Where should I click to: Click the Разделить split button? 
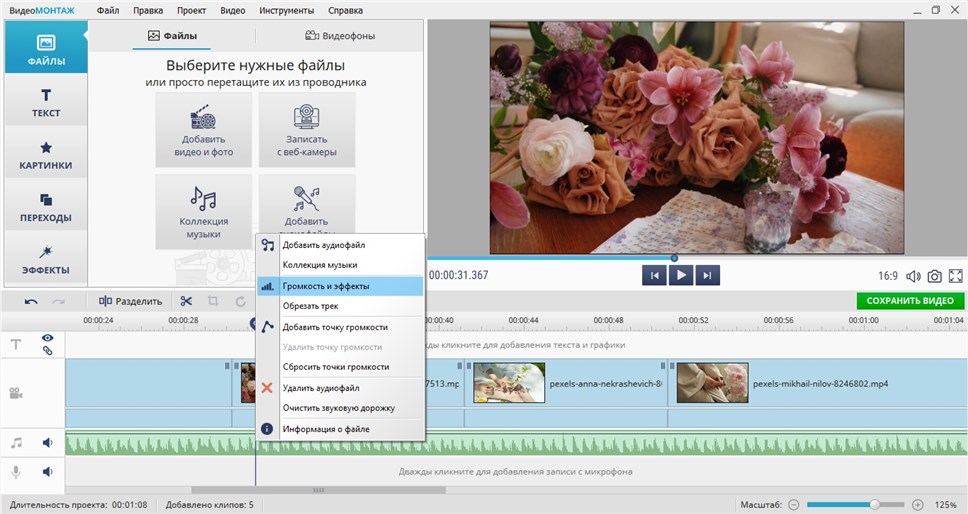coord(130,301)
